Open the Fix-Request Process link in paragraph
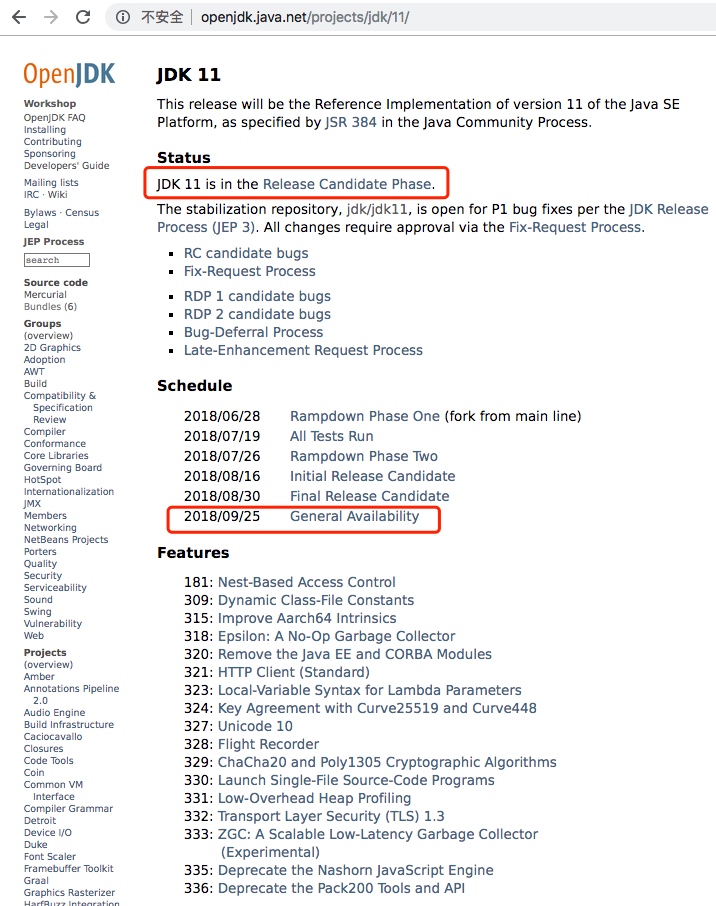This screenshot has width=716, height=906. coord(574,227)
